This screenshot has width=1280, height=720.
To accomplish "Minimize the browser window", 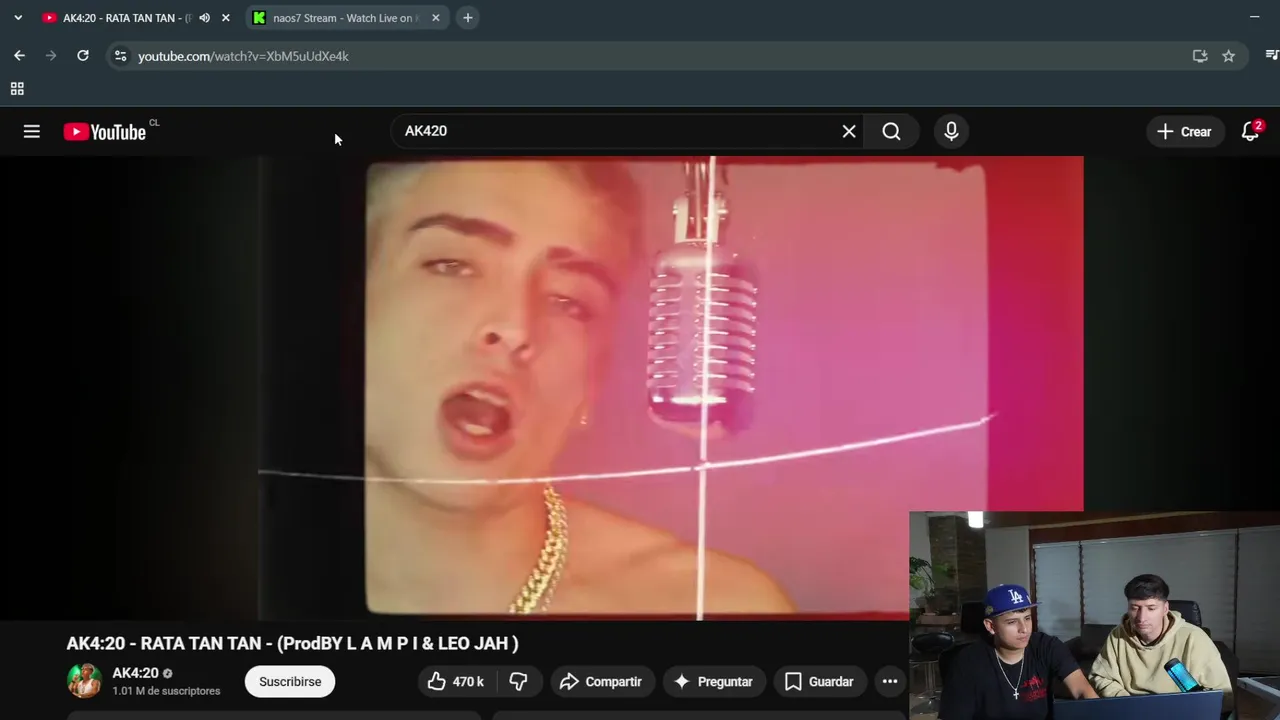I will [x=1254, y=17].
